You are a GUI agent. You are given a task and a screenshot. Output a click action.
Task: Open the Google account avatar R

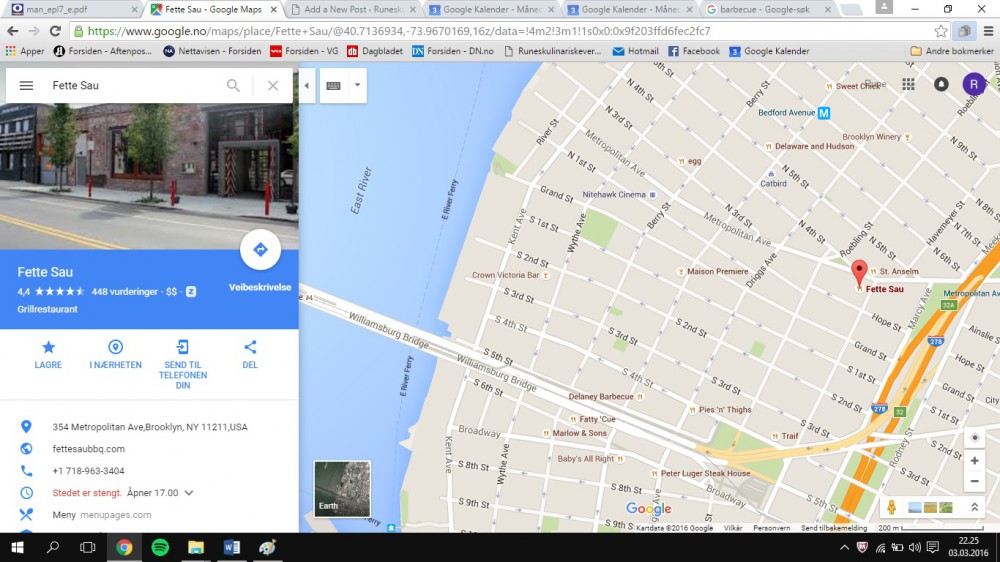[x=974, y=84]
